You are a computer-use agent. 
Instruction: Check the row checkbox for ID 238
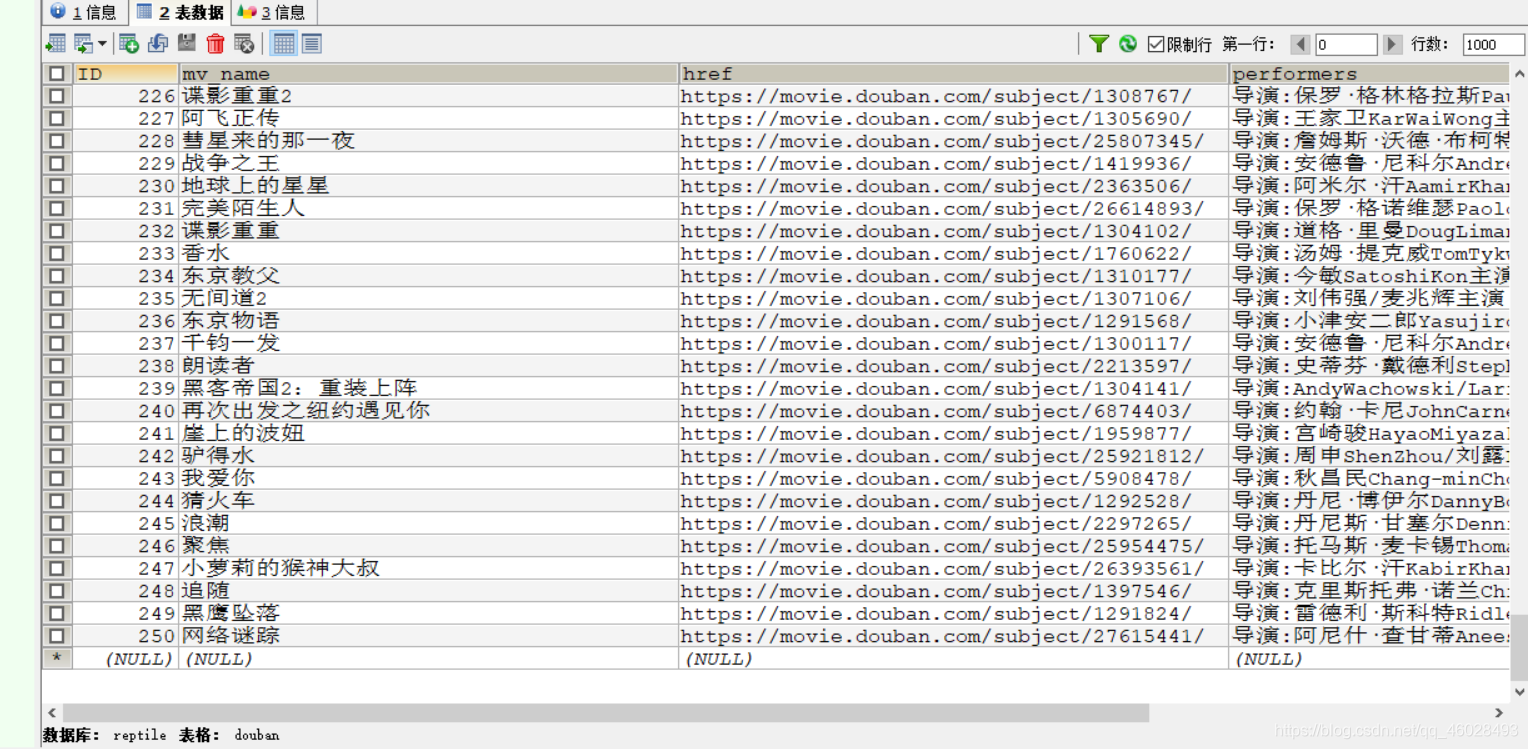tap(57, 366)
